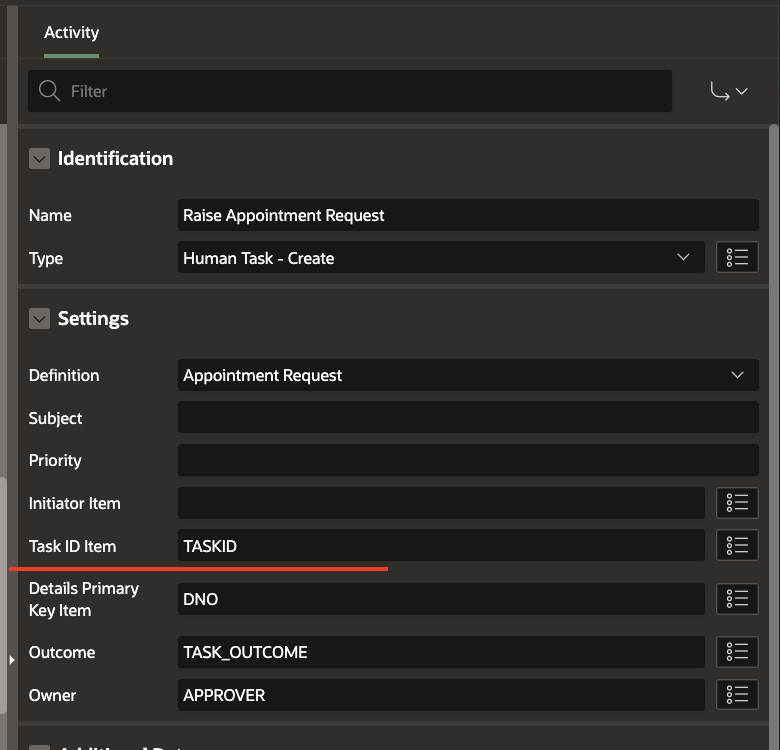Click the expand arrow on left splitter
The width and height of the screenshot is (780, 750).
tap(12, 660)
